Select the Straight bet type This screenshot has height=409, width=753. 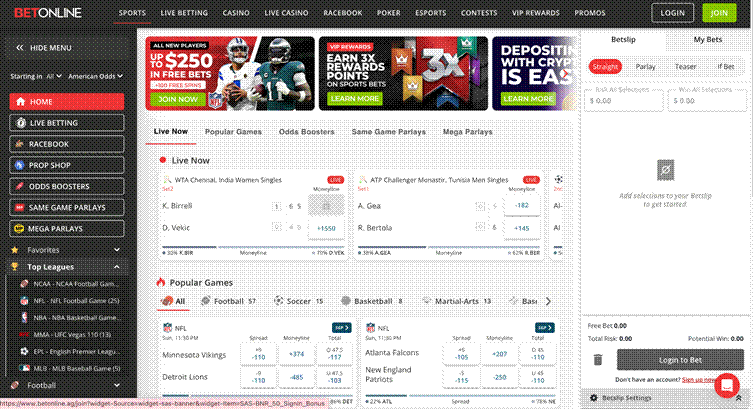(x=605, y=67)
